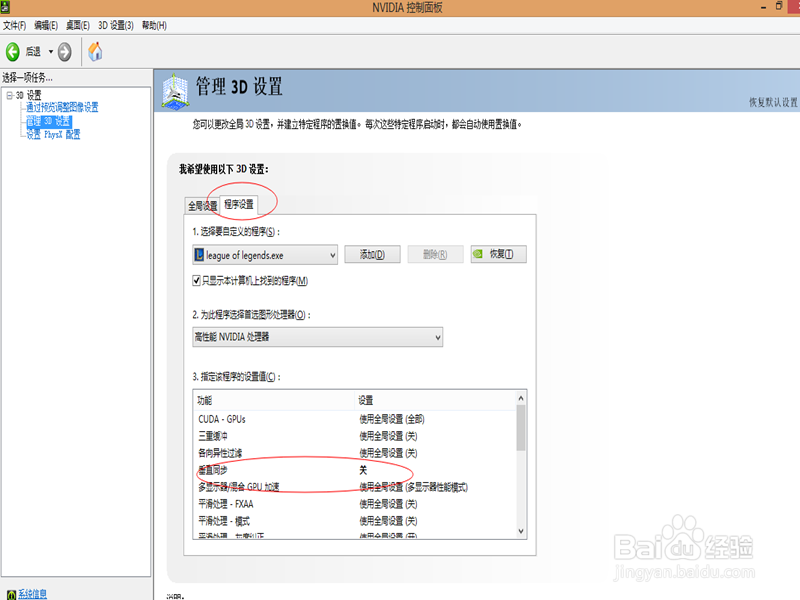Open the 帮助(H) menu
The image size is (800, 600).
coord(154,26)
